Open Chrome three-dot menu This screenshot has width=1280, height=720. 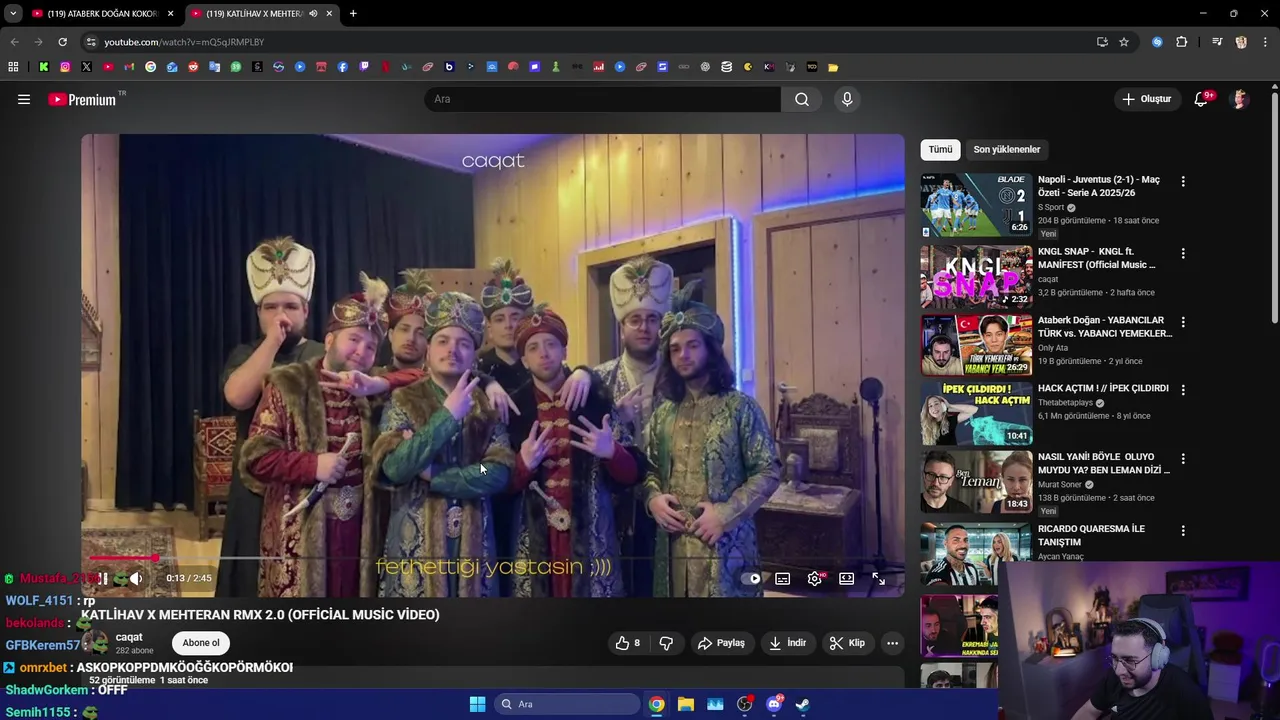(1263, 42)
